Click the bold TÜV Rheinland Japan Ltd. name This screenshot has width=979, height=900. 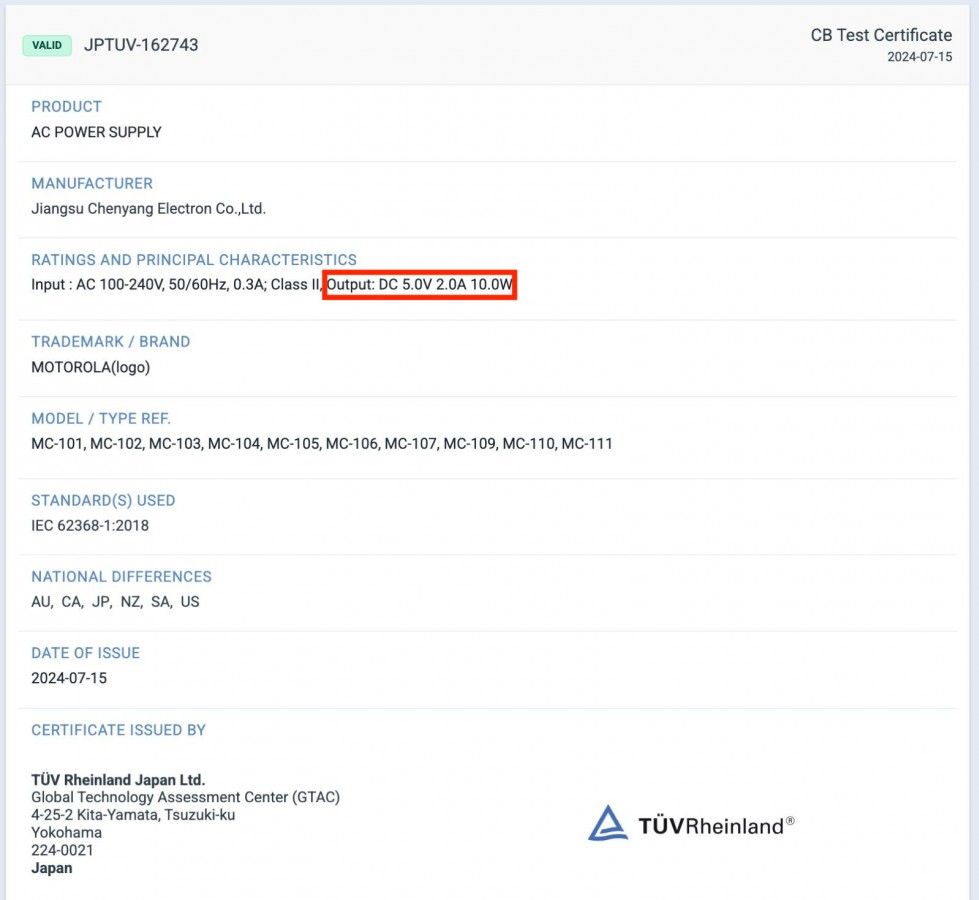coord(118,780)
